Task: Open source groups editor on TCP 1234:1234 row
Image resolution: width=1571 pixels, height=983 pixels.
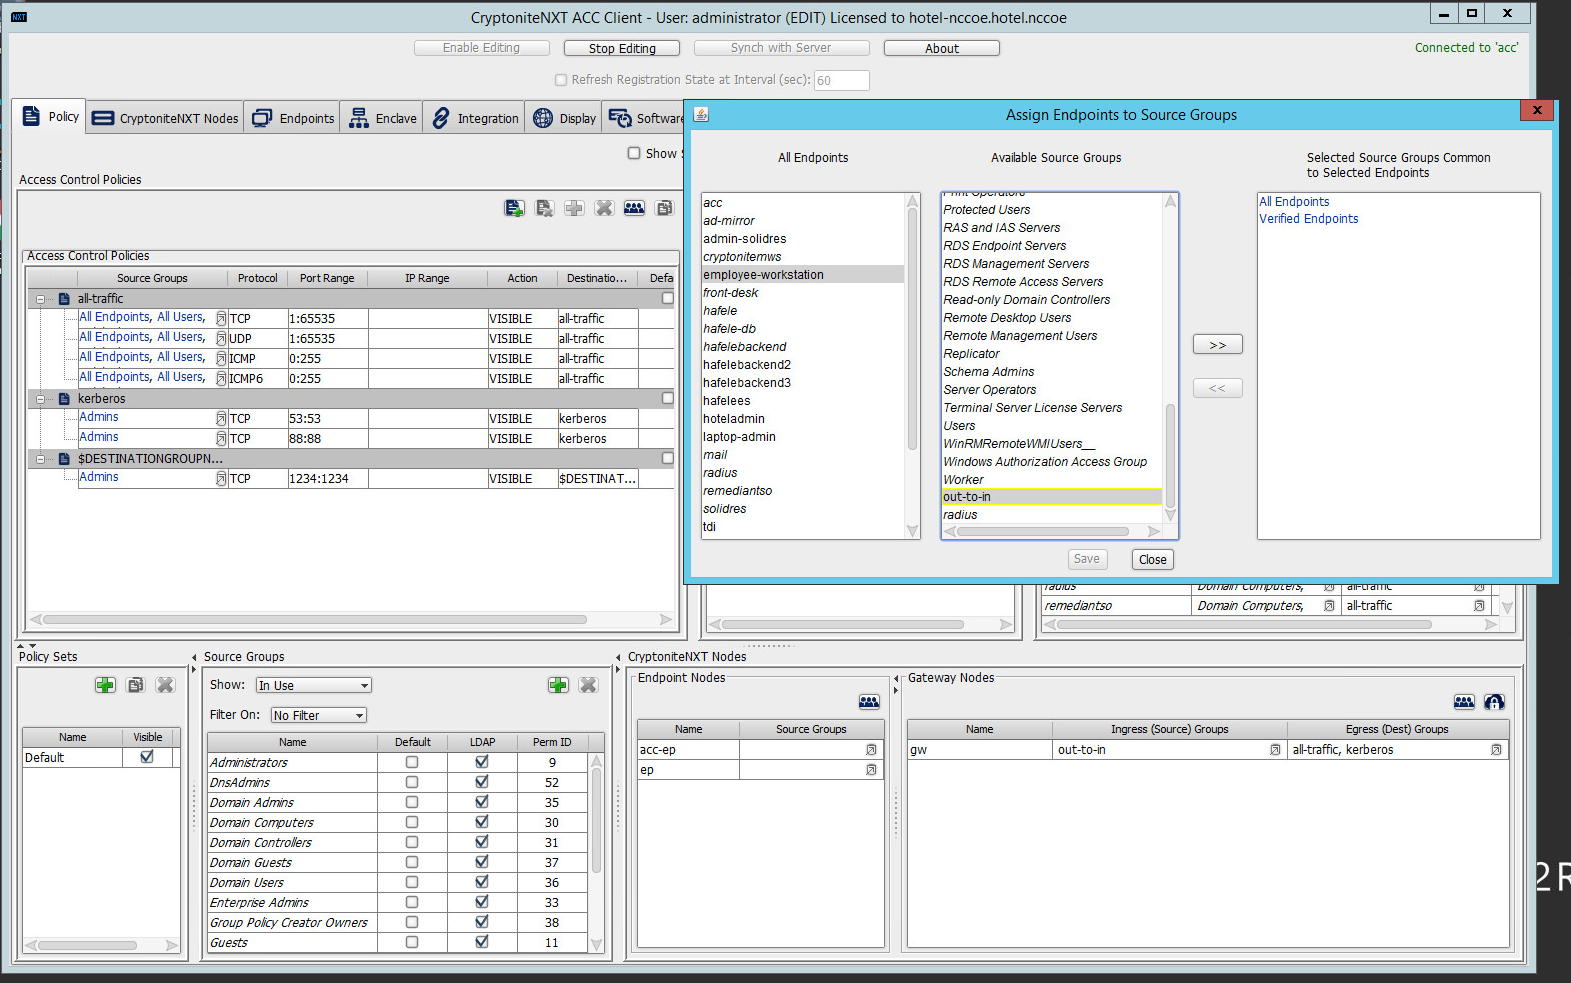Action: (x=221, y=479)
